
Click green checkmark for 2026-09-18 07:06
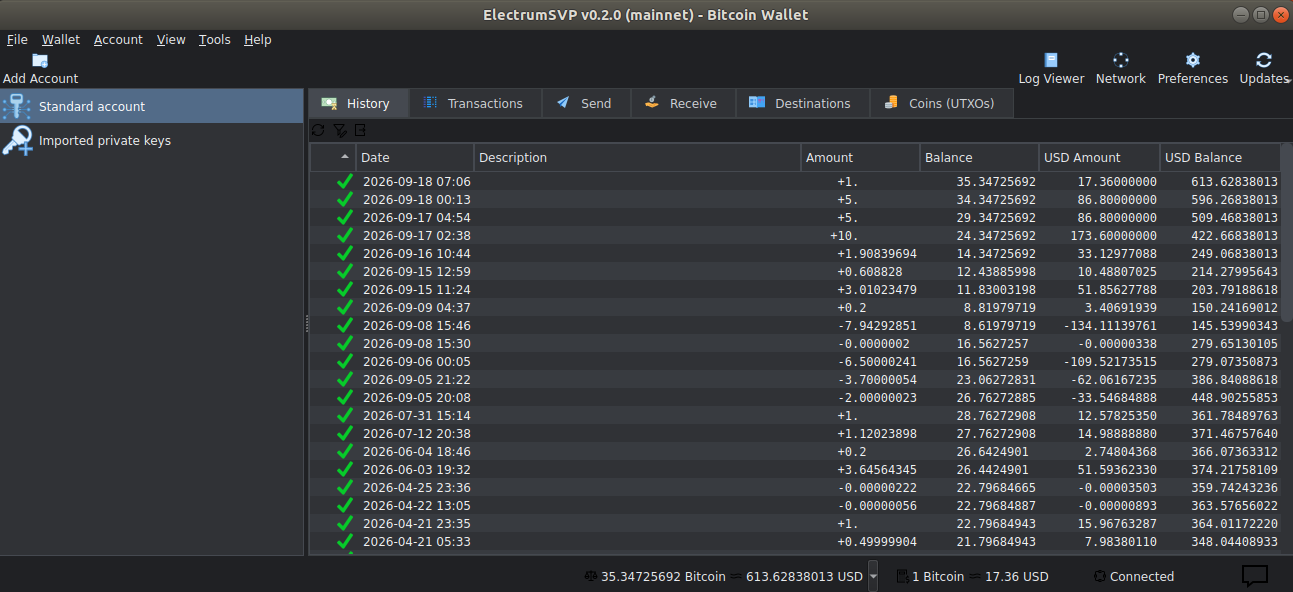pyautogui.click(x=345, y=182)
